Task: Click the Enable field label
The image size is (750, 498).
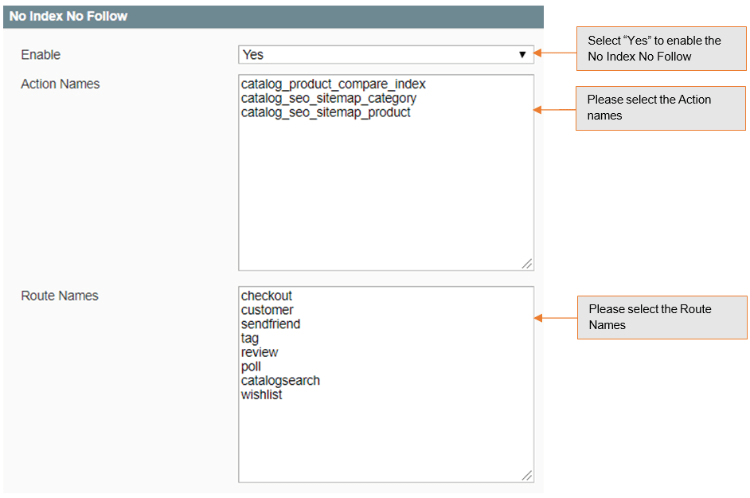Action: [40, 55]
